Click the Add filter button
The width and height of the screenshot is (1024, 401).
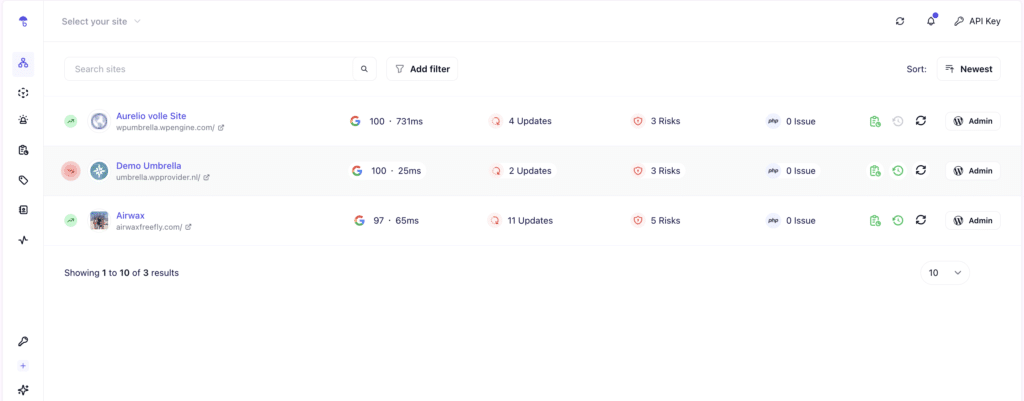pos(422,69)
